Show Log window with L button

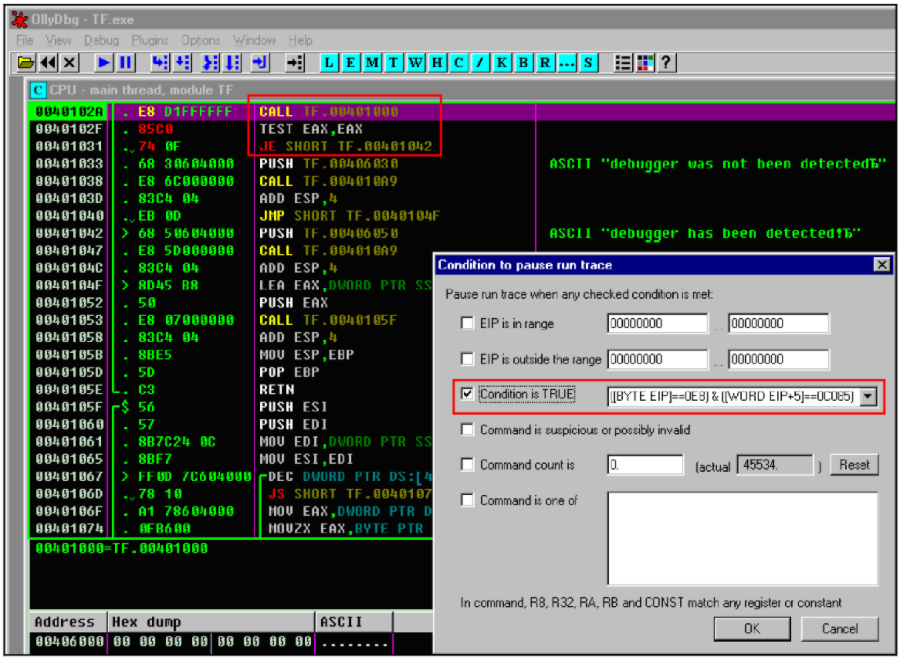pyautogui.click(x=329, y=63)
